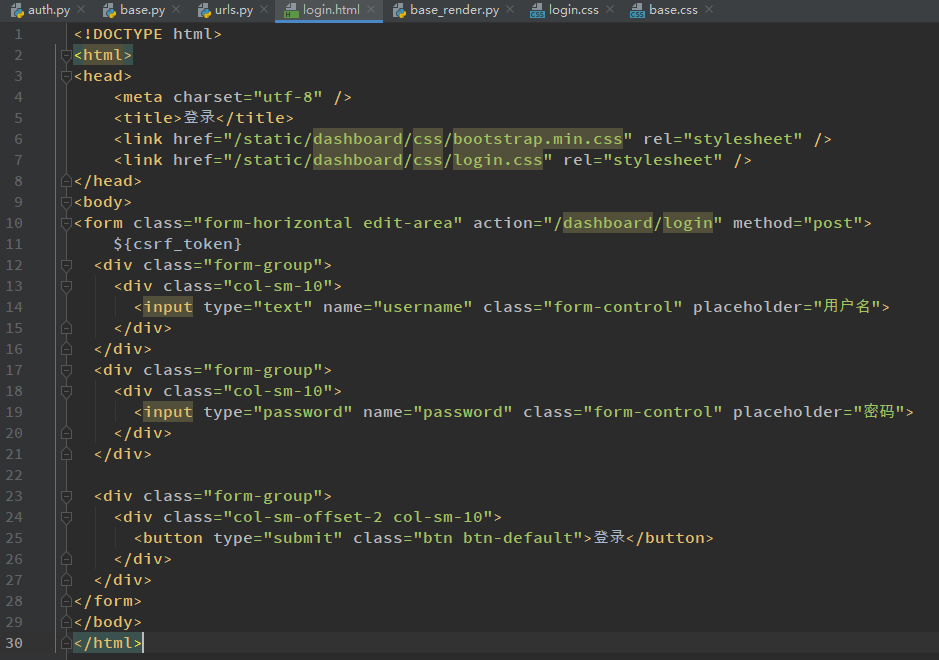Image resolution: width=939 pixels, height=660 pixels.
Task: Click the <title>登录</title> line
Action: [204, 118]
